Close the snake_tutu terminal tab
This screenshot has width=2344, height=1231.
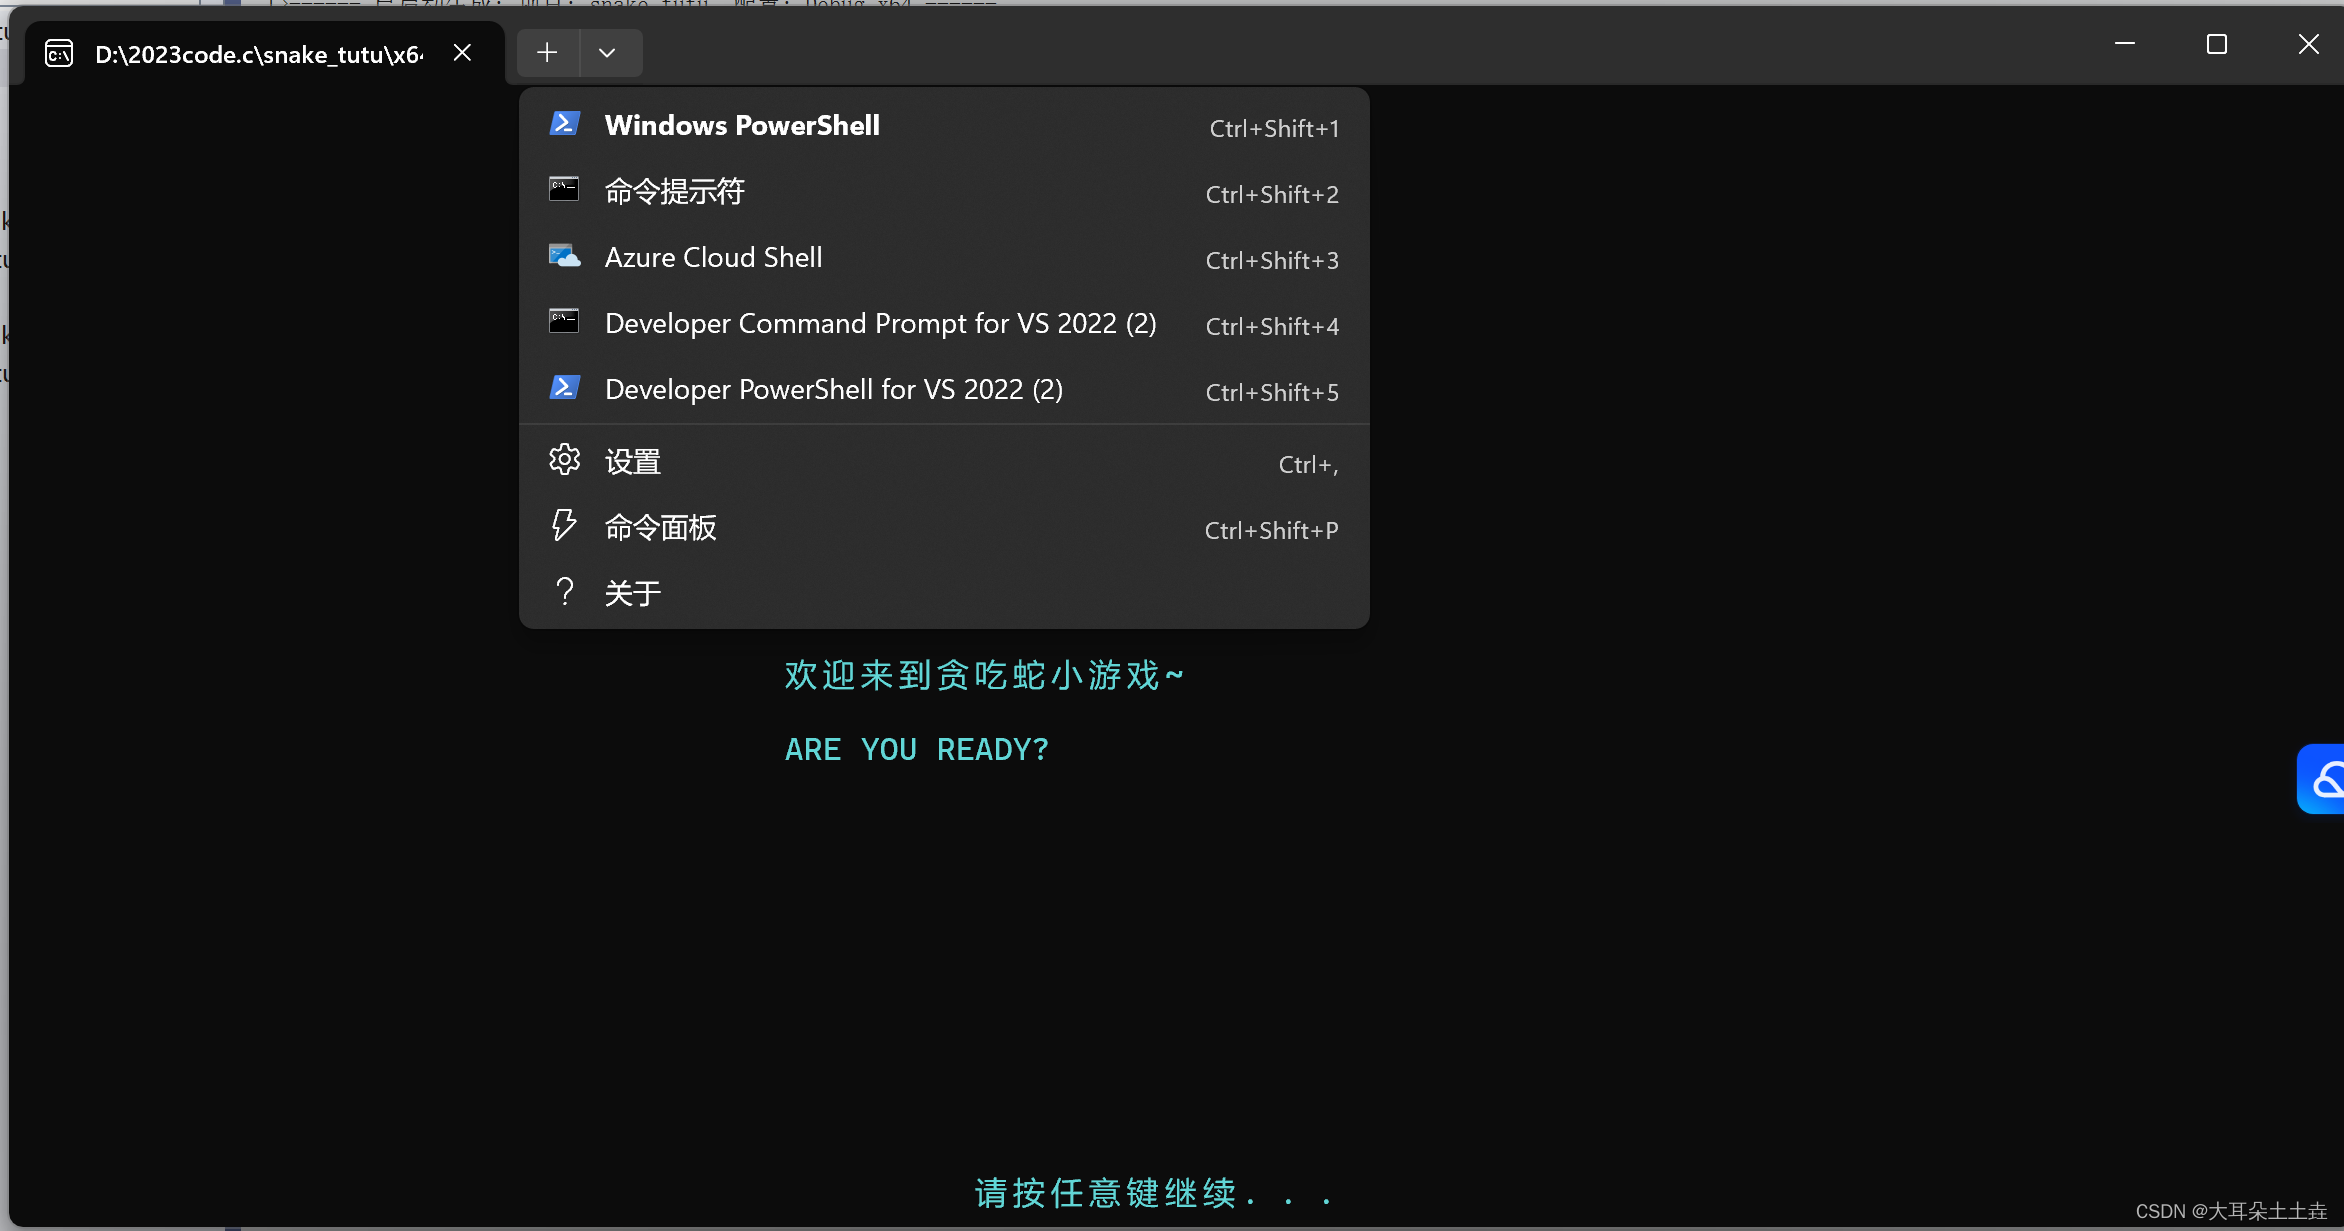click(x=462, y=53)
